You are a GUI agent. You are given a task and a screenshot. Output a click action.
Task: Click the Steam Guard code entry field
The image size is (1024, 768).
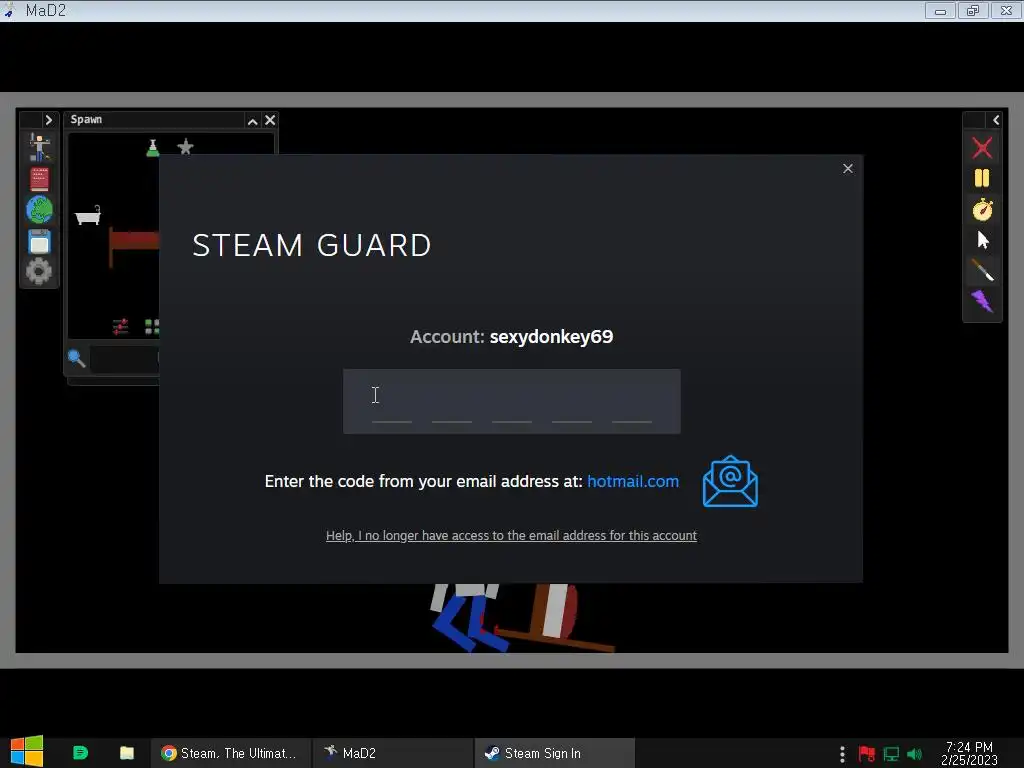pos(511,401)
